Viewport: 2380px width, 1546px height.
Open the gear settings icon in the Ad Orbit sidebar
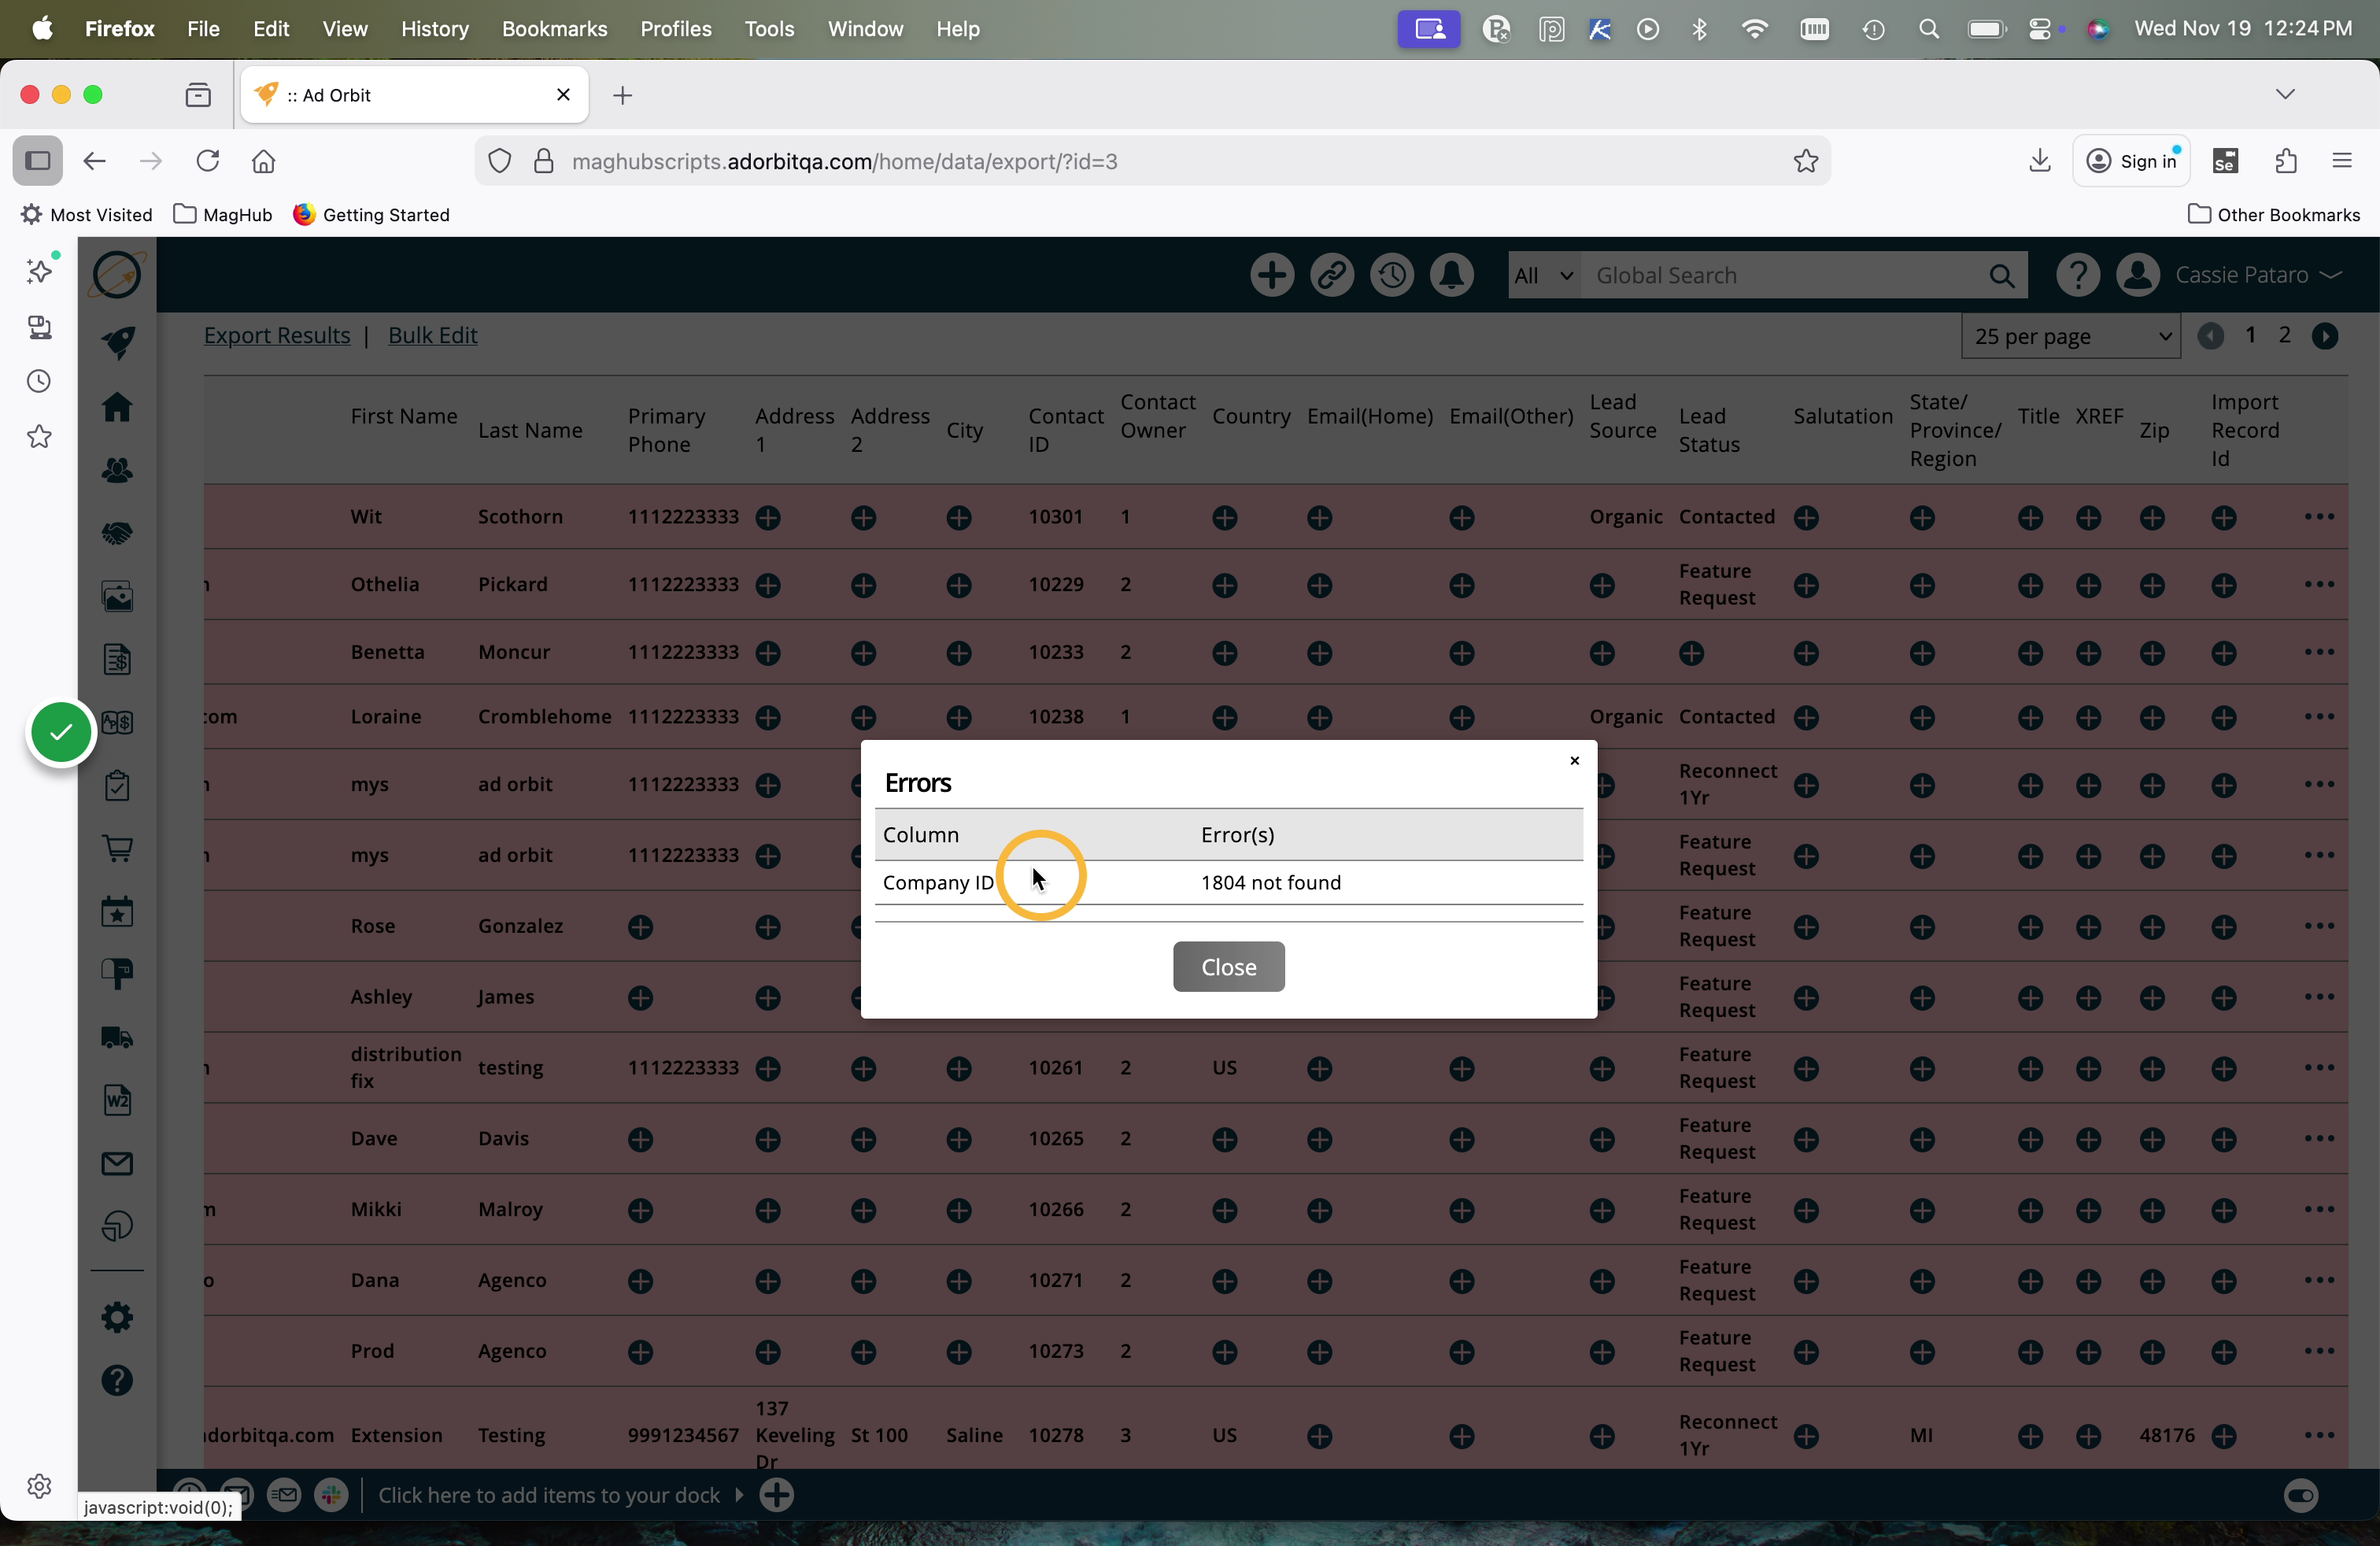tap(117, 1317)
